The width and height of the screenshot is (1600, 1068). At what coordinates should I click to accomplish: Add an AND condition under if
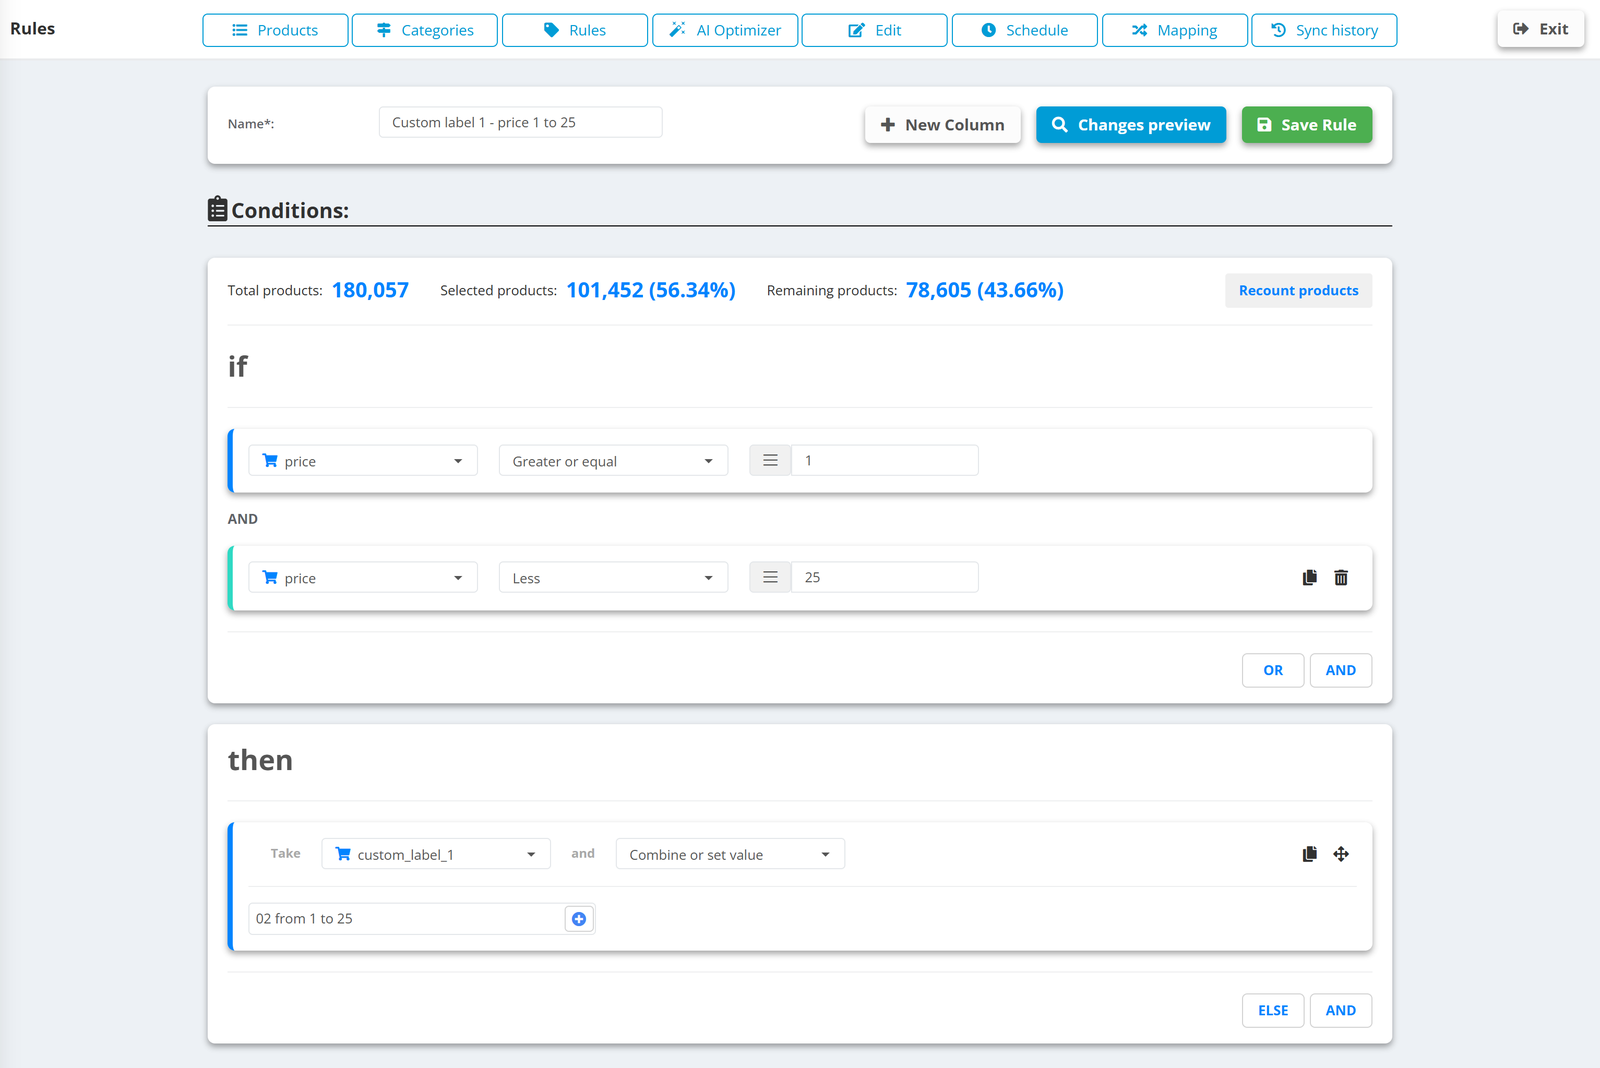pyautogui.click(x=1341, y=670)
